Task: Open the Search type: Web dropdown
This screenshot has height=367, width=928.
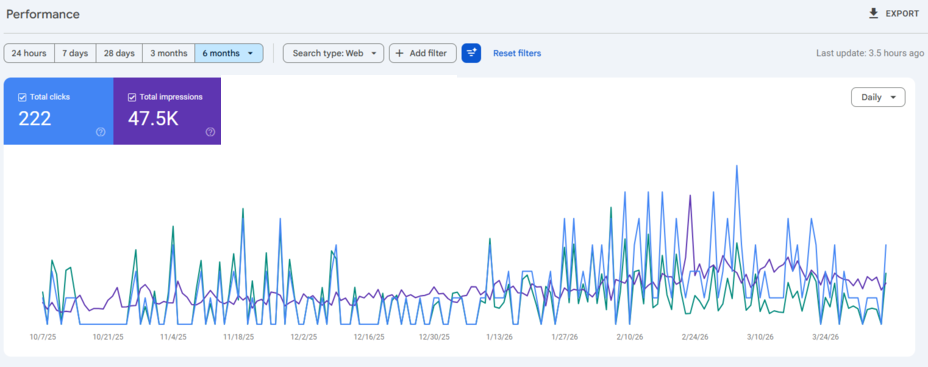Action: tap(333, 53)
